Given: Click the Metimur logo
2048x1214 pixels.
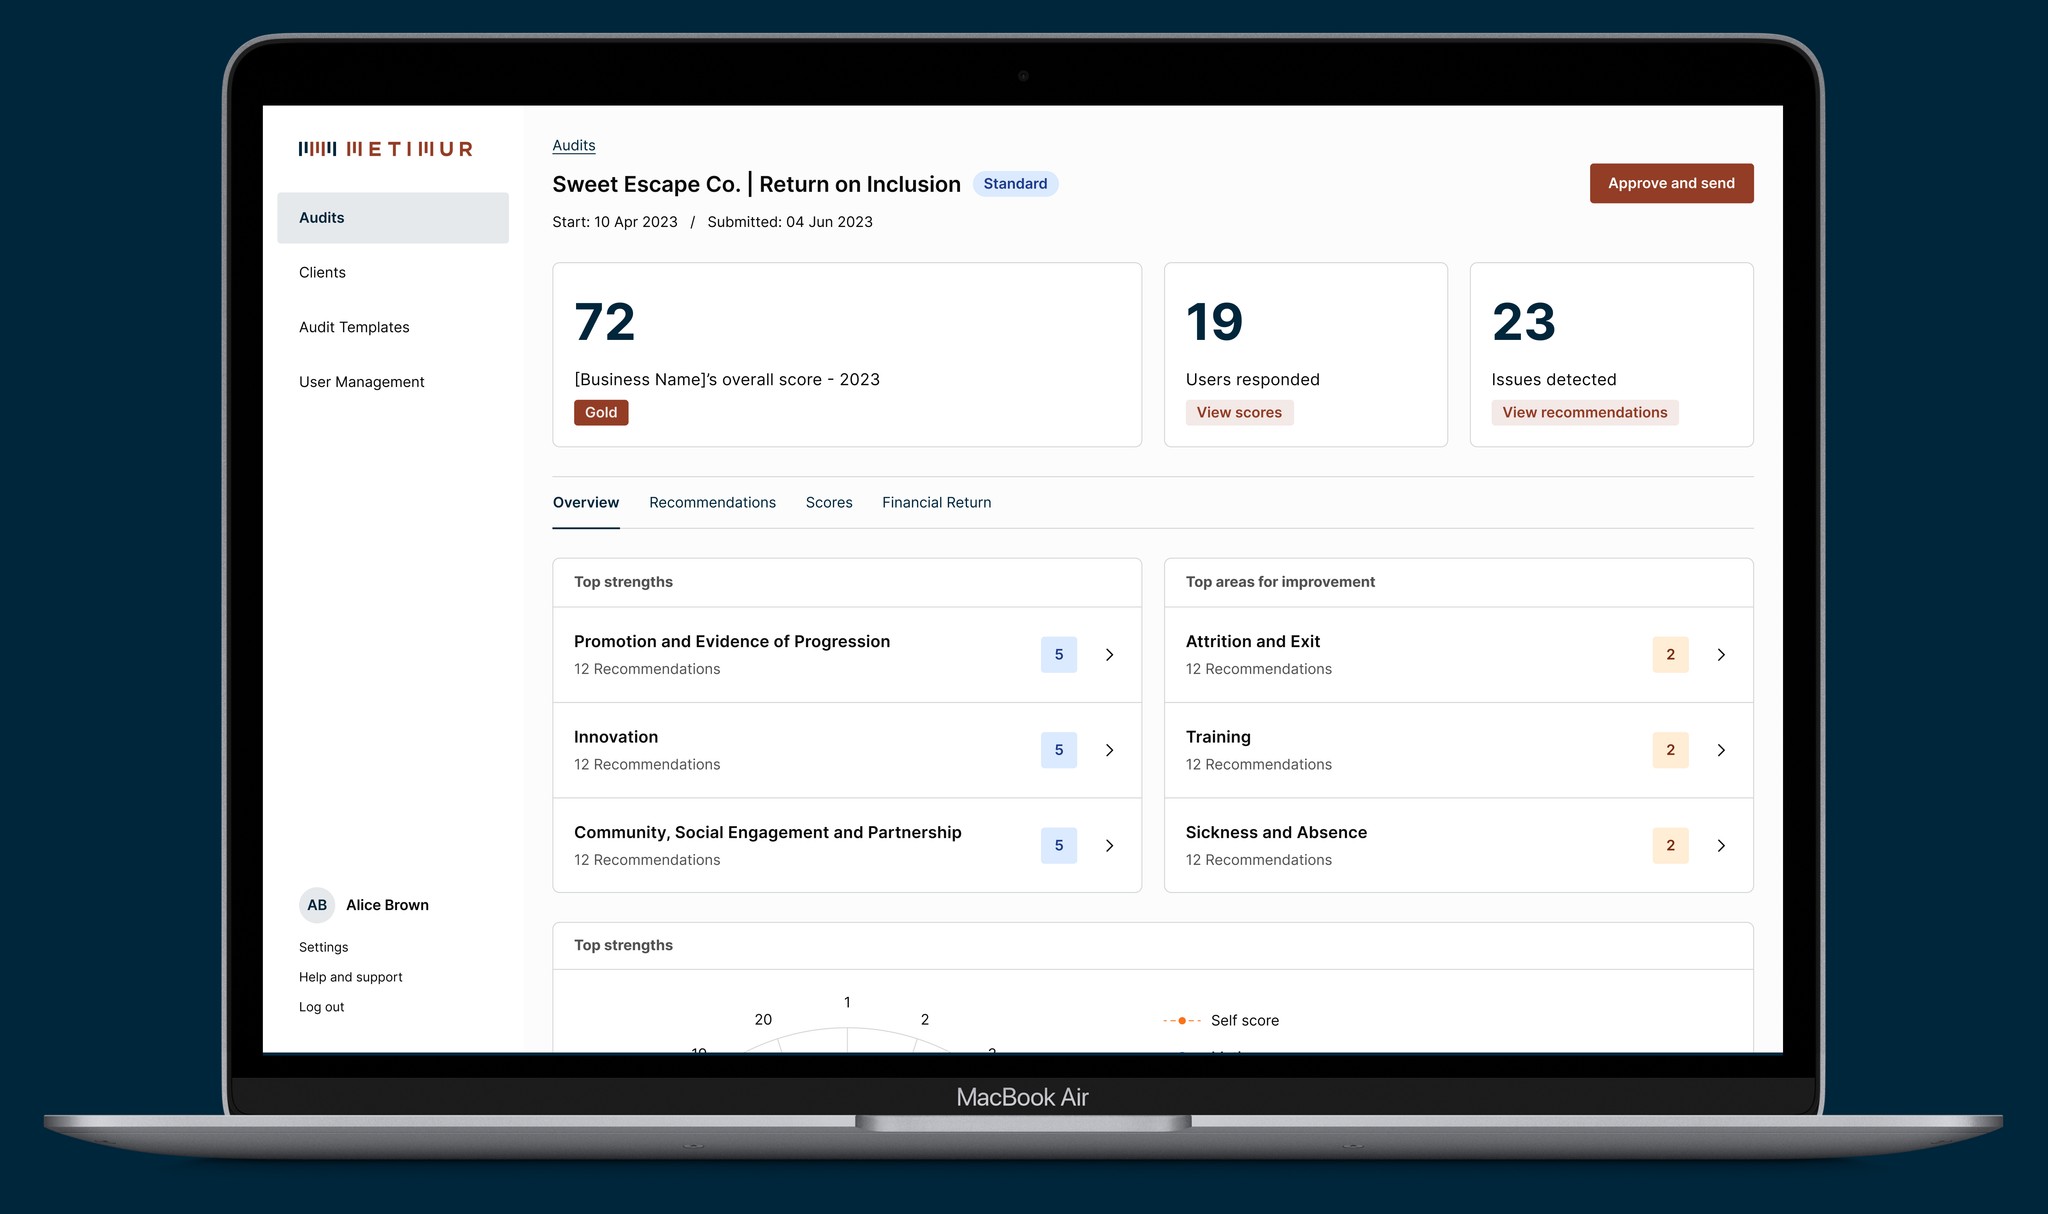Looking at the screenshot, I should click(385, 149).
